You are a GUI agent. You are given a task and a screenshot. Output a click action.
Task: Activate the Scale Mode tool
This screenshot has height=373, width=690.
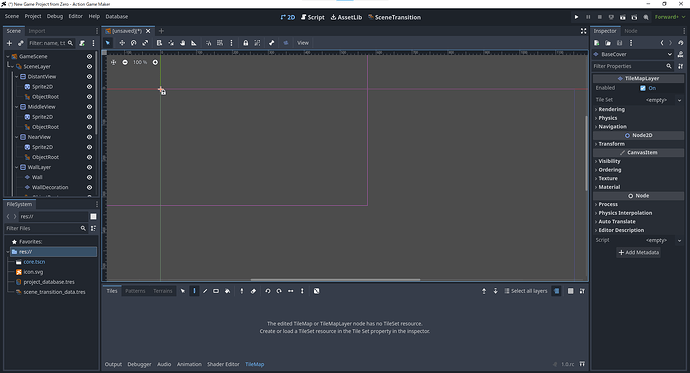point(145,43)
